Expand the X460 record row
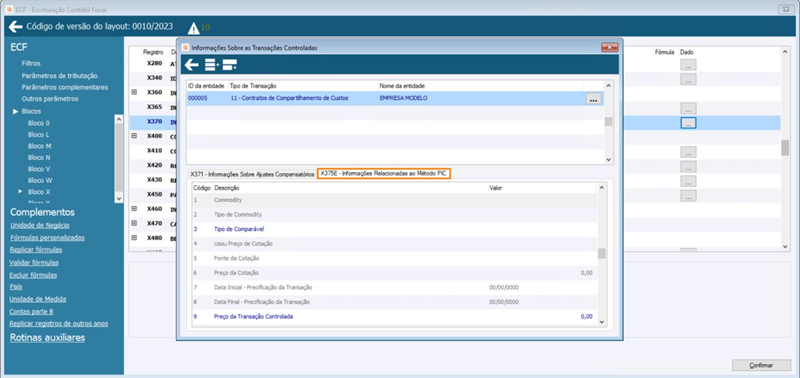This screenshot has width=800, height=378. click(134, 208)
